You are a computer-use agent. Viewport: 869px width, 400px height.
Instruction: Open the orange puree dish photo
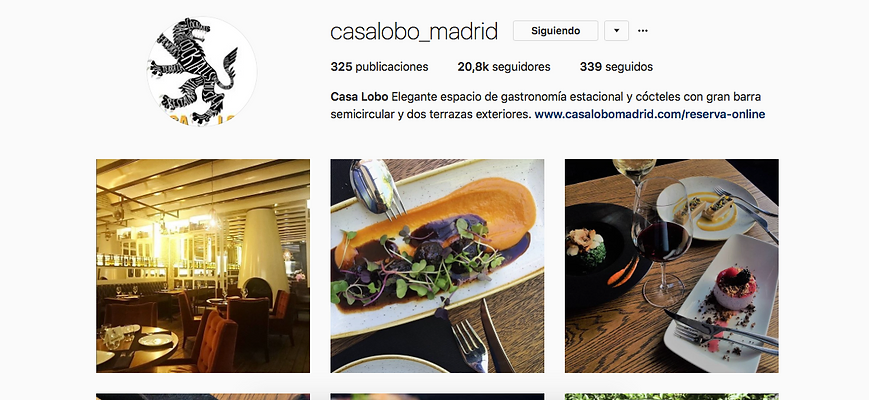pos(437,266)
